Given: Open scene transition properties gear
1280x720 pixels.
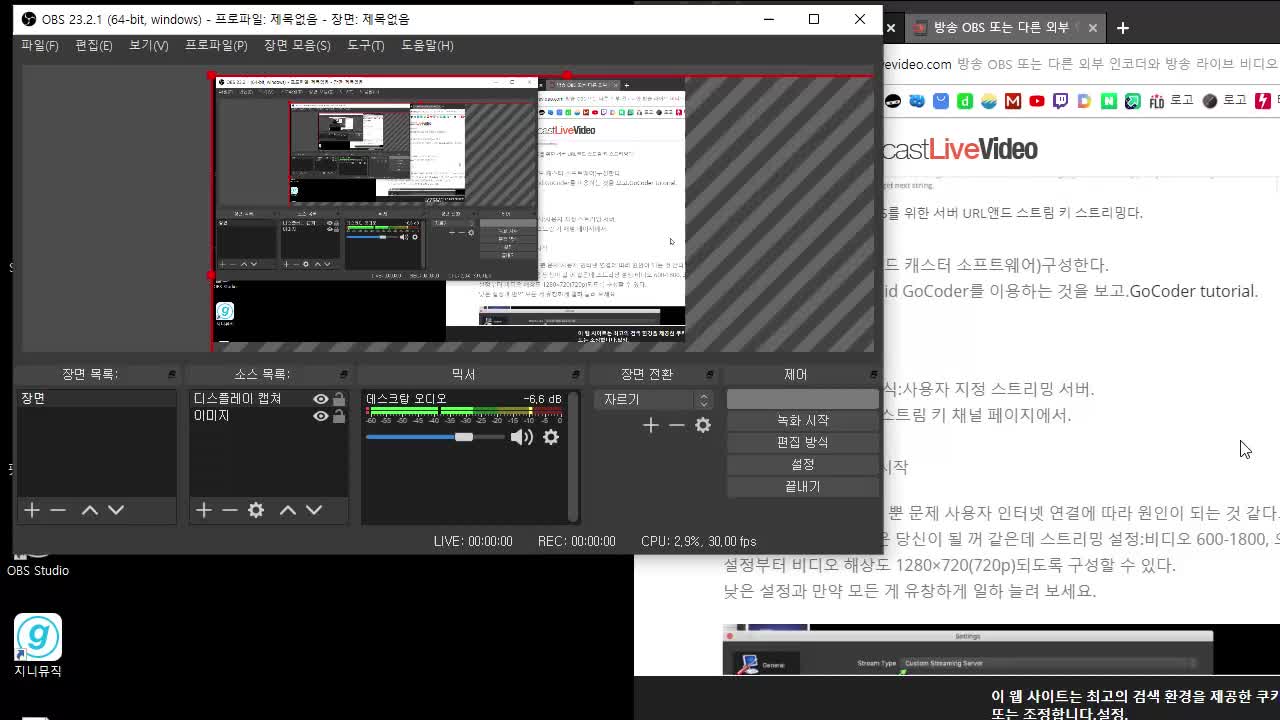Looking at the screenshot, I should 703,425.
